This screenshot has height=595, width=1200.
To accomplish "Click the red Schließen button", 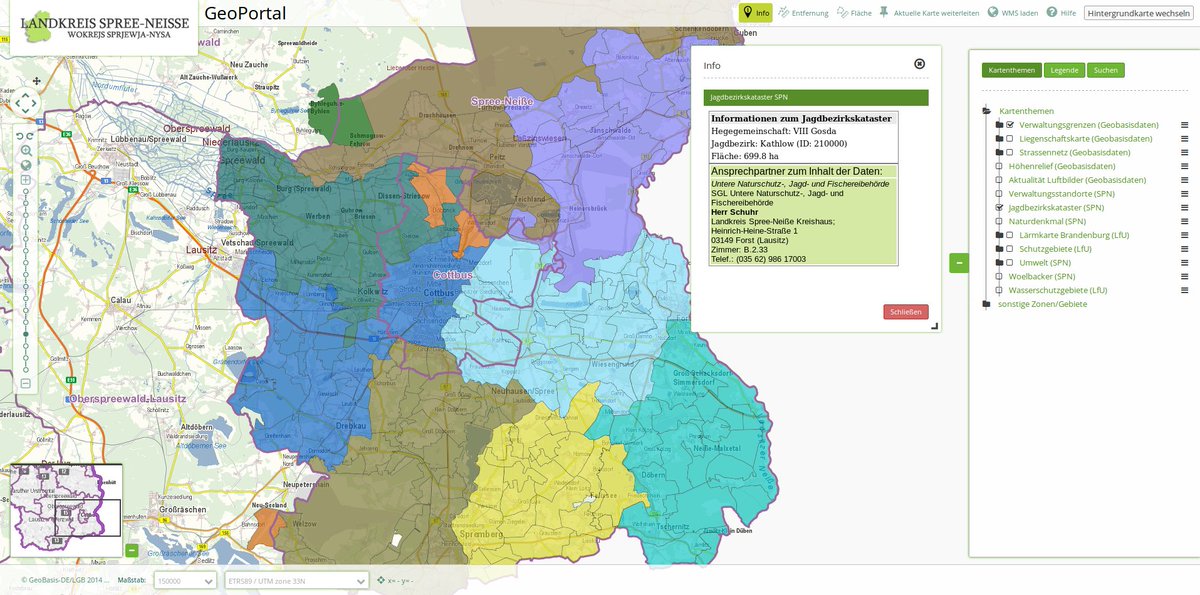I will [x=905, y=312].
